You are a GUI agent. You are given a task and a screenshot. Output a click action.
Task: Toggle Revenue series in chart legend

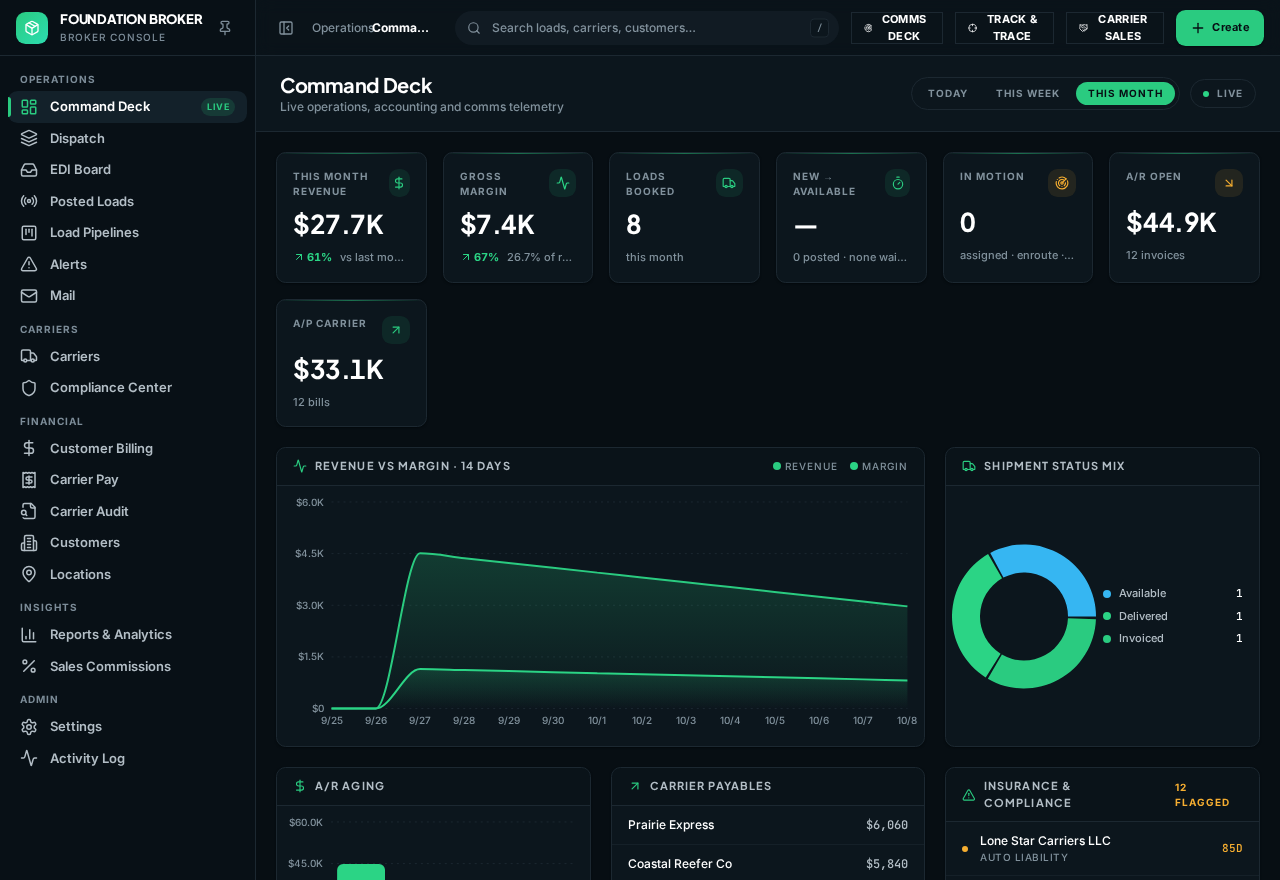coord(805,466)
